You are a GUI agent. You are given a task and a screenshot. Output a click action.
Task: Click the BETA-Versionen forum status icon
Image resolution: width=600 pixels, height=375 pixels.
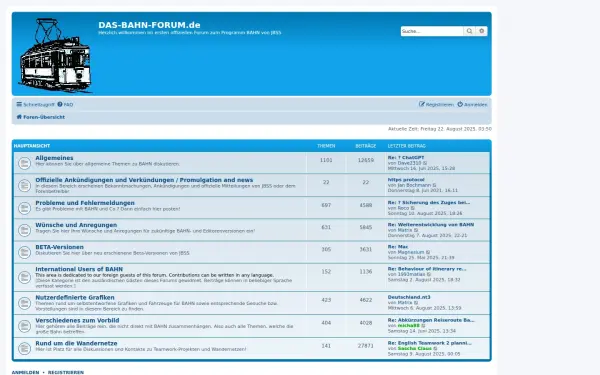pos(24,252)
